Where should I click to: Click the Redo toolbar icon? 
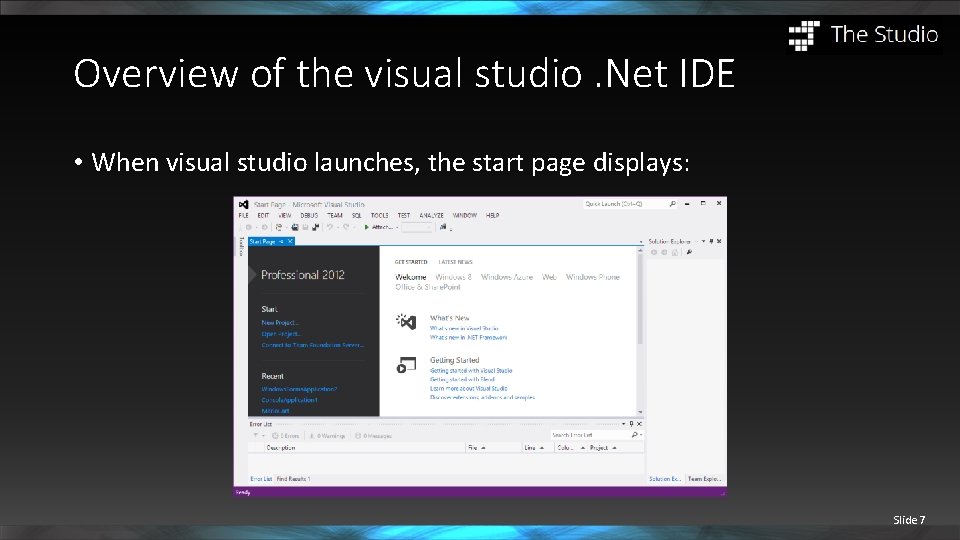pos(346,227)
